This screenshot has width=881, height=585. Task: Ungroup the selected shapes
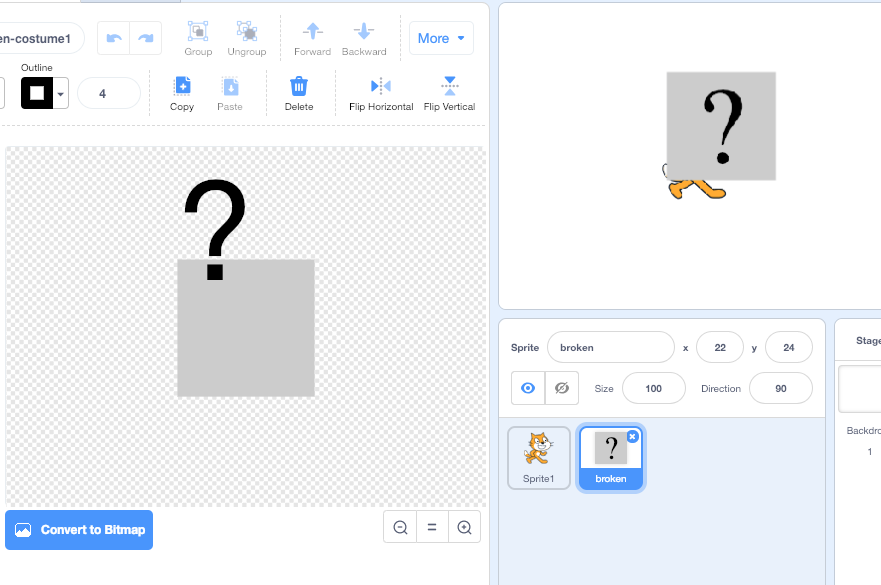click(x=247, y=39)
